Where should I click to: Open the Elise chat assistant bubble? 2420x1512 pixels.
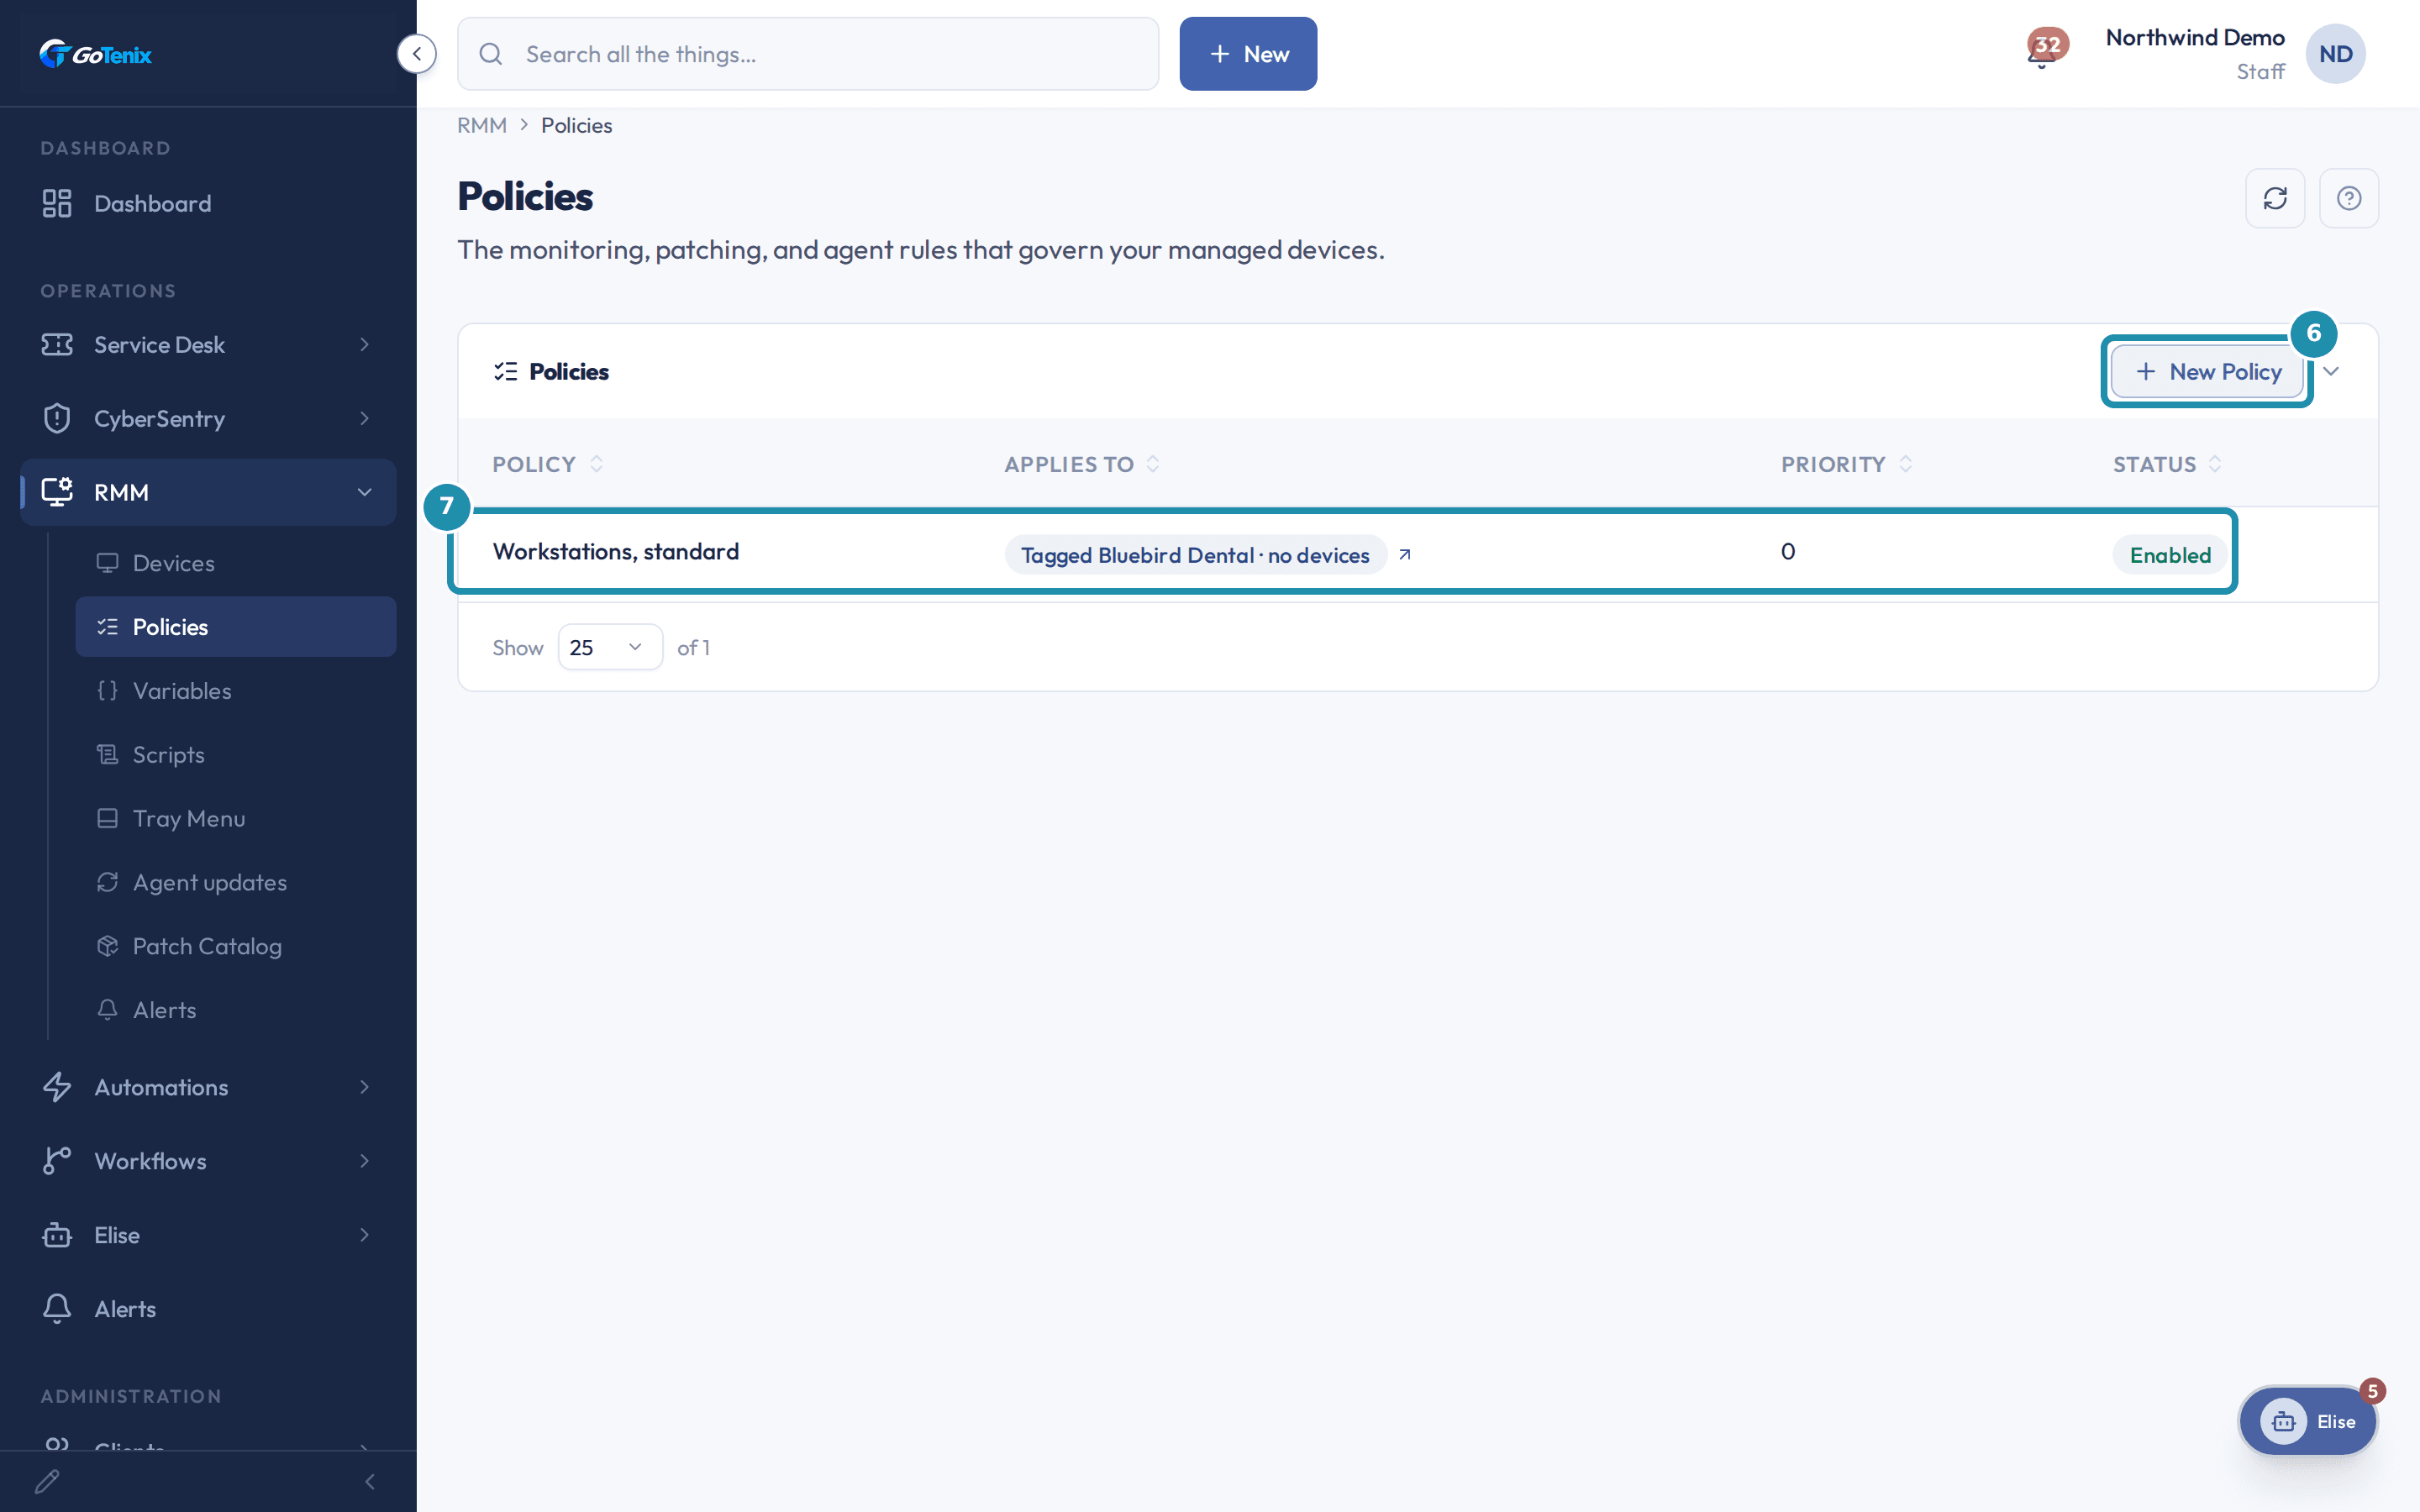[x=2308, y=1421]
